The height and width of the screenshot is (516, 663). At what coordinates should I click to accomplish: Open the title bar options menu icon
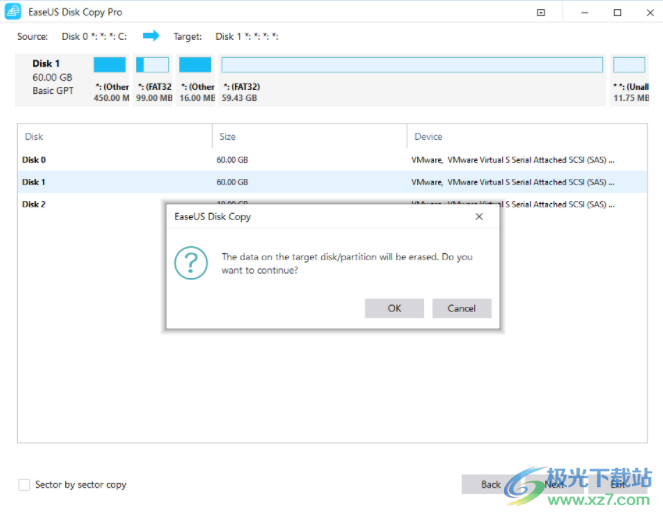point(541,13)
